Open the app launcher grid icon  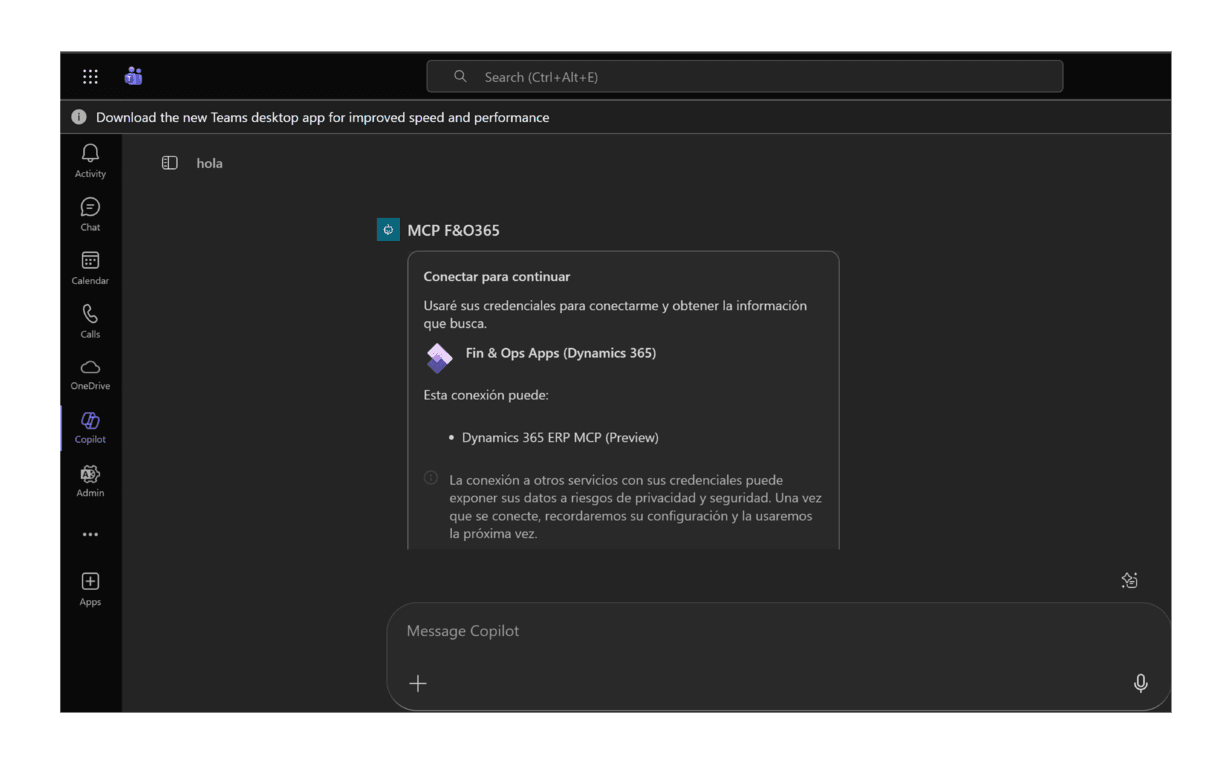pyautogui.click(x=90, y=77)
